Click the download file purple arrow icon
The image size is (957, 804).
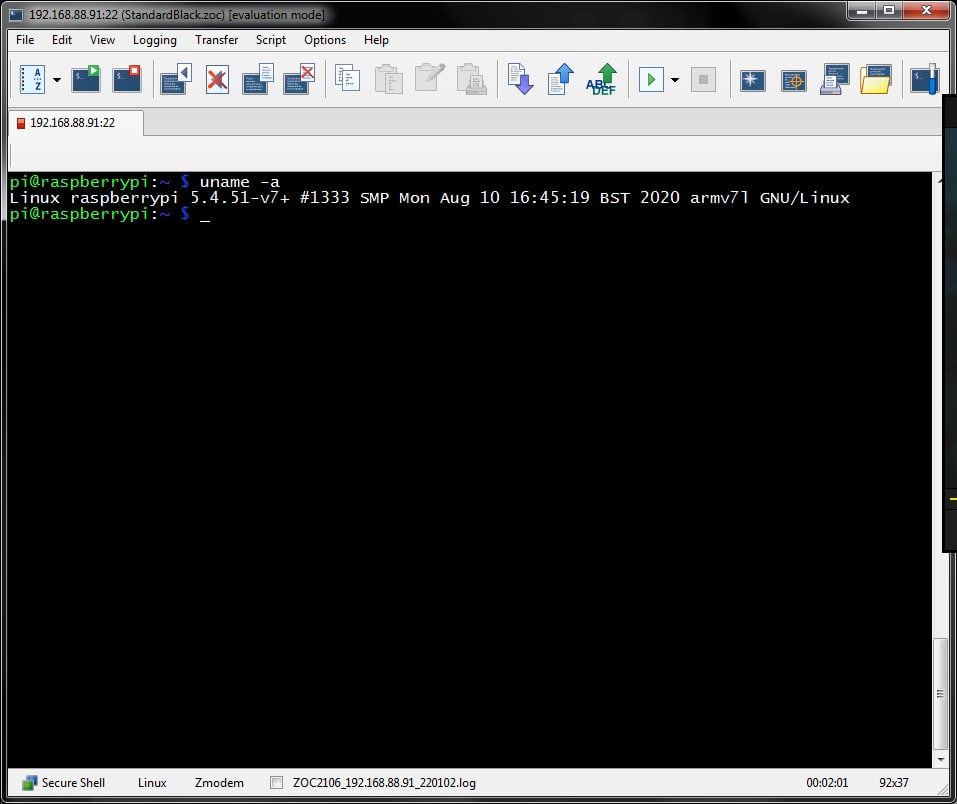(x=521, y=79)
